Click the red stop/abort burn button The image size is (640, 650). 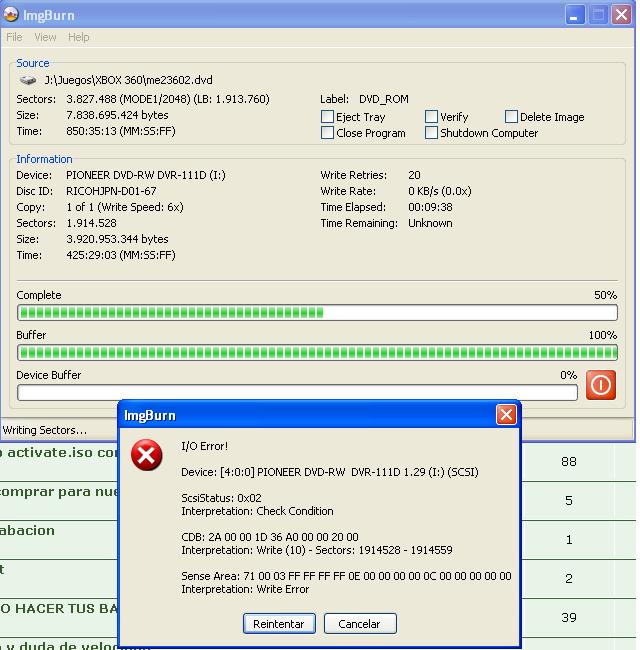(601, 385)
